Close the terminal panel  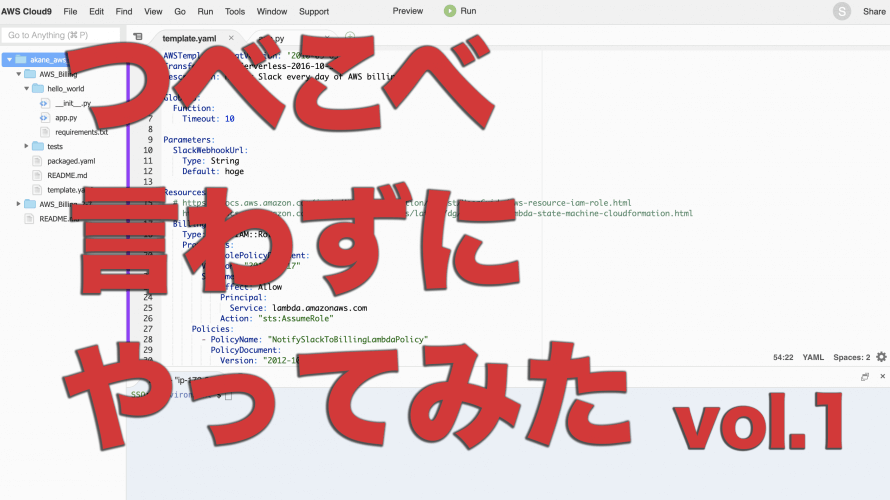(882, 376)
